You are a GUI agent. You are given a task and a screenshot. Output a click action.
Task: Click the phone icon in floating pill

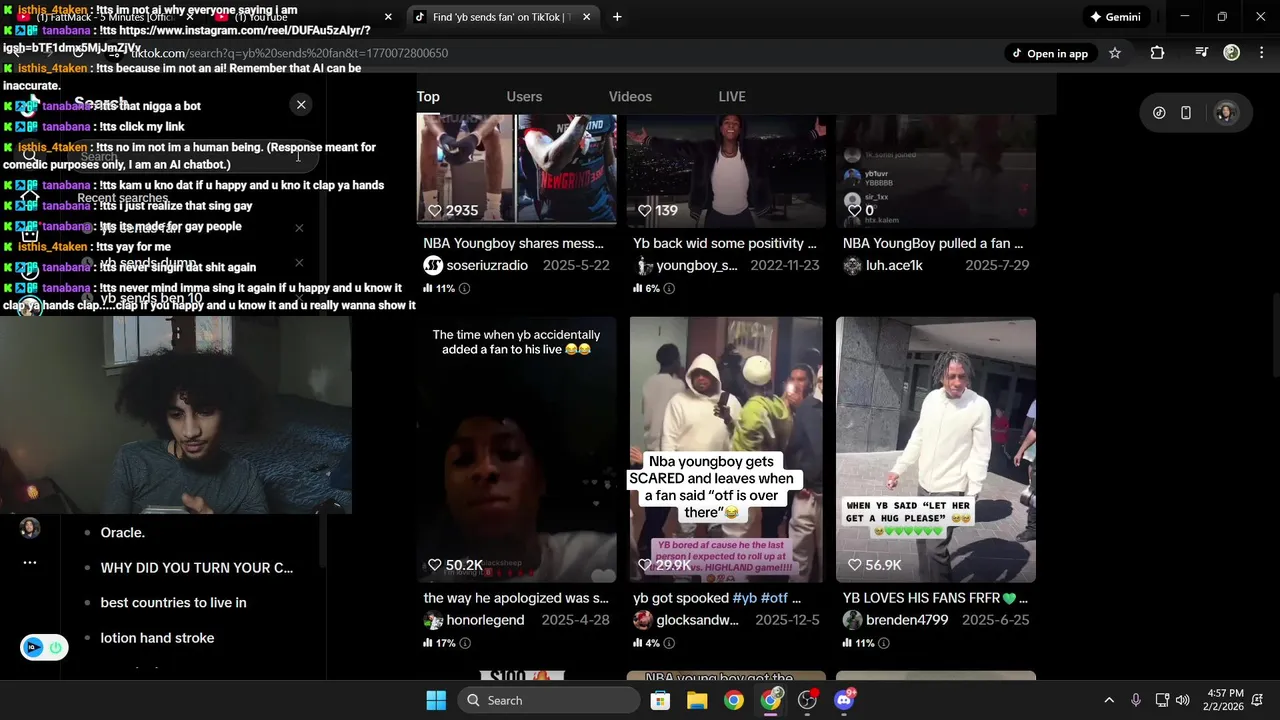1186,113
